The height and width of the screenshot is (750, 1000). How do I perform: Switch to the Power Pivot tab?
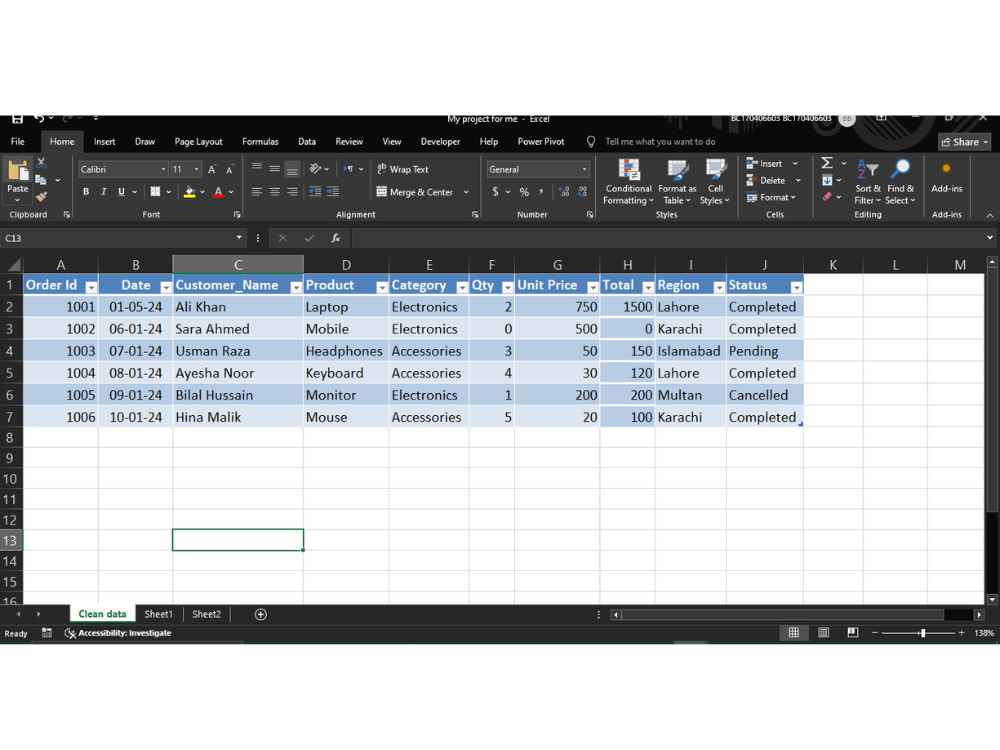[x=541, y=142]
